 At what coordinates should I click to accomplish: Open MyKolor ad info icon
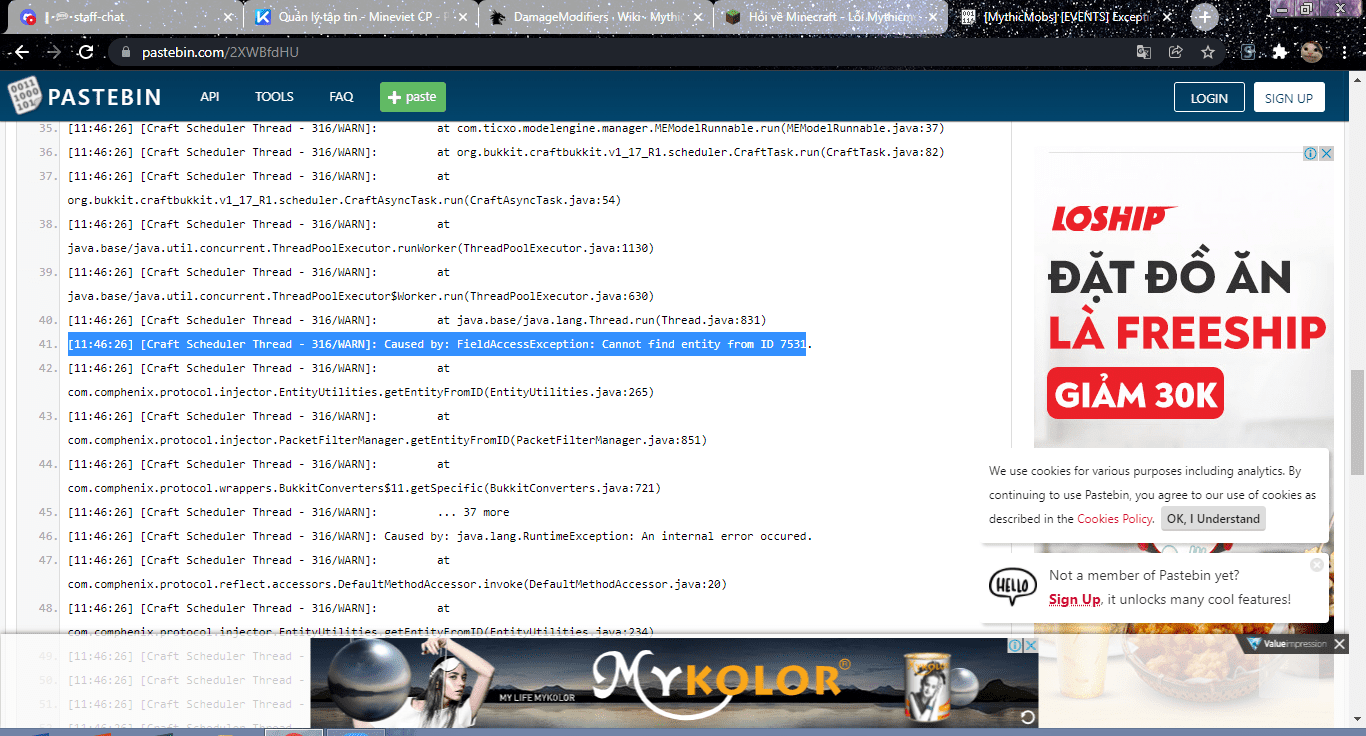click(x=1016, y=646)
